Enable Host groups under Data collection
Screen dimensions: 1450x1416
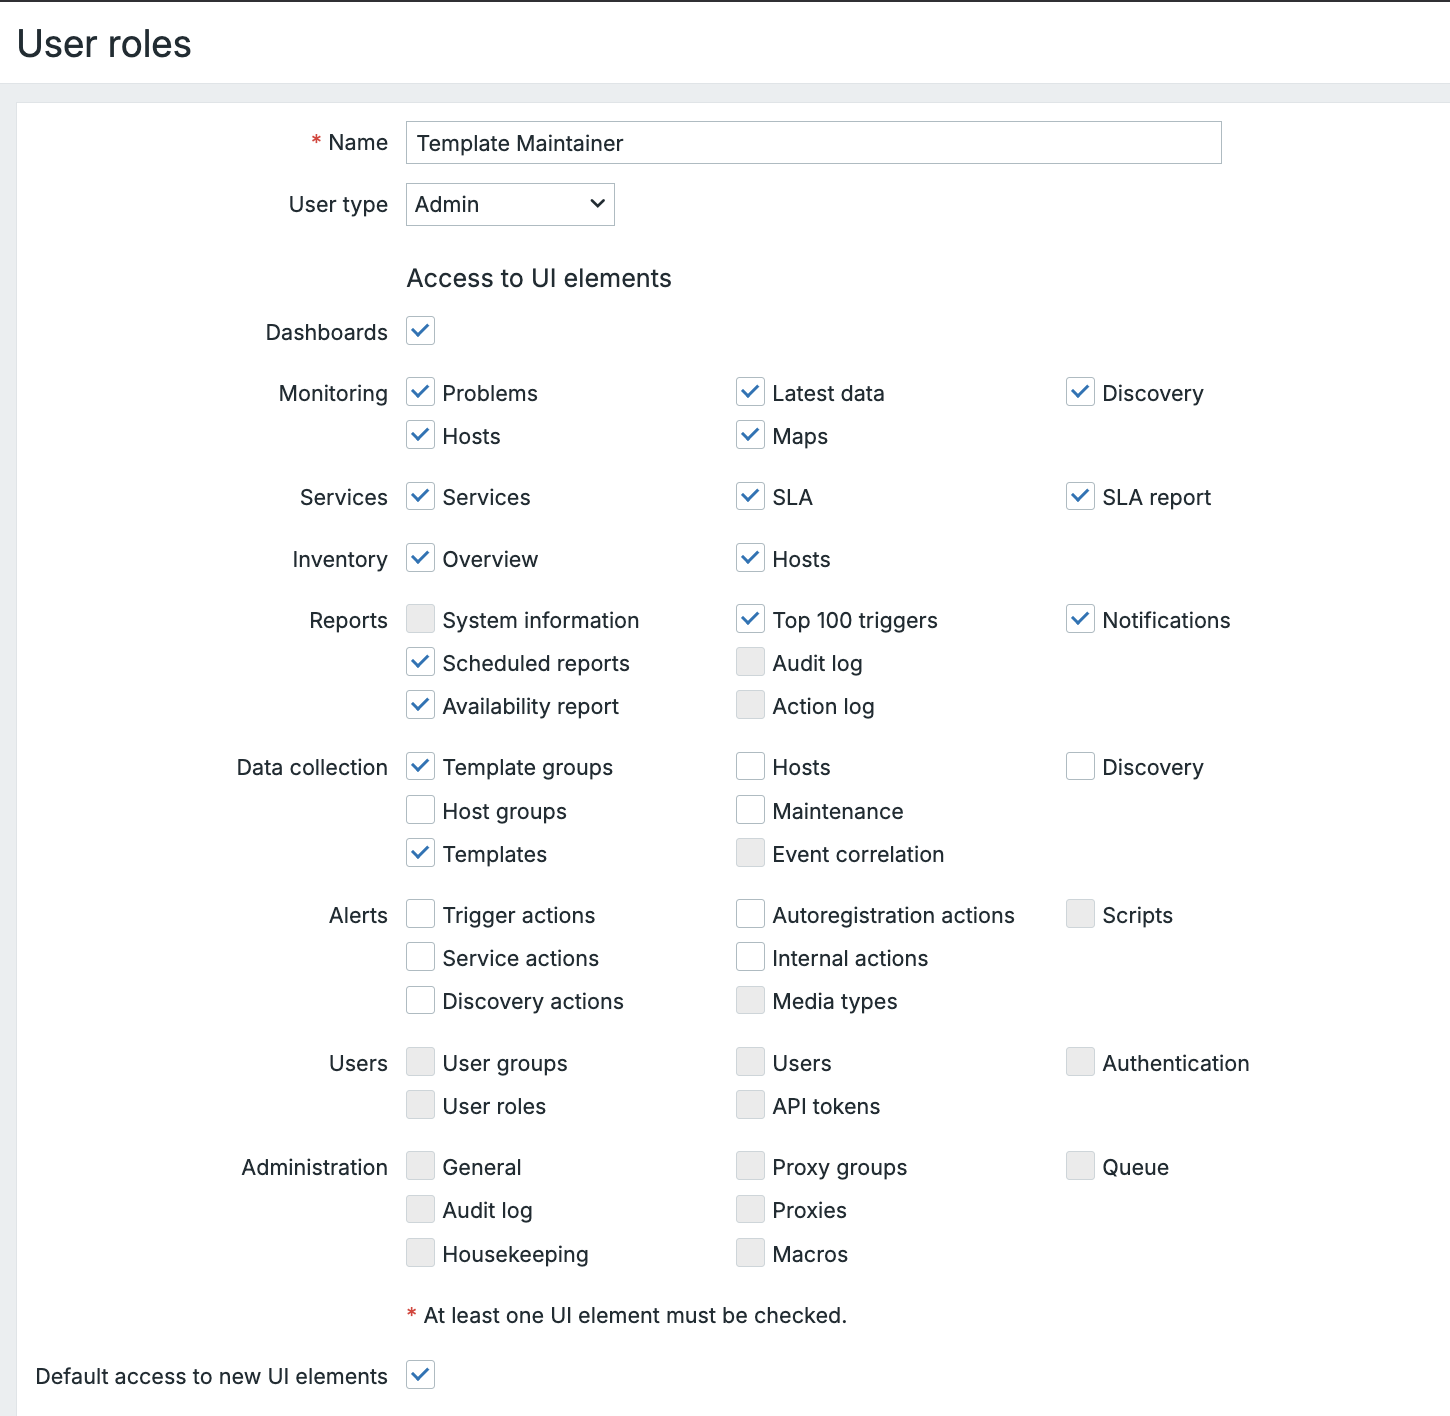420,810
